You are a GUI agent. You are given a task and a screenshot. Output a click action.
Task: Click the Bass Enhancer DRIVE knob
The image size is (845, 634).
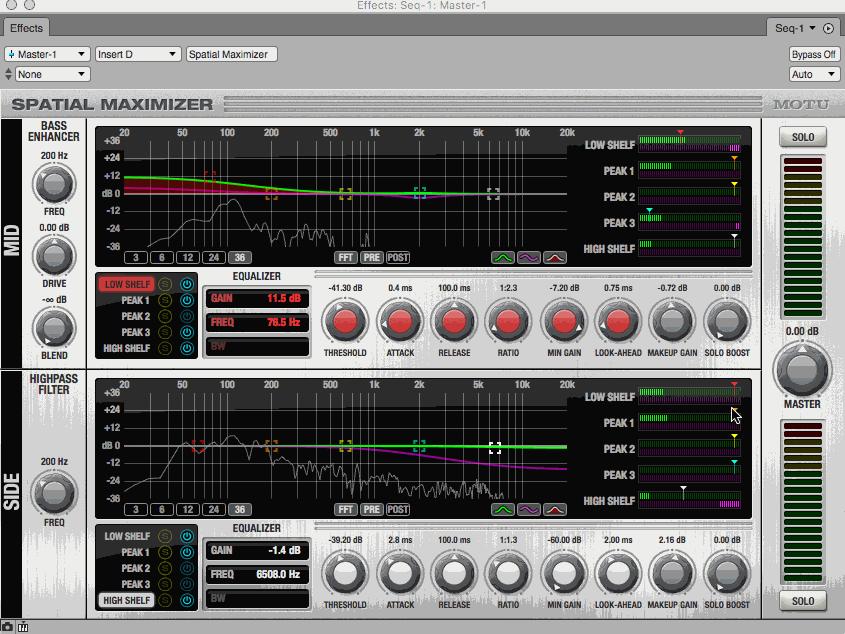tap(54, 257)
